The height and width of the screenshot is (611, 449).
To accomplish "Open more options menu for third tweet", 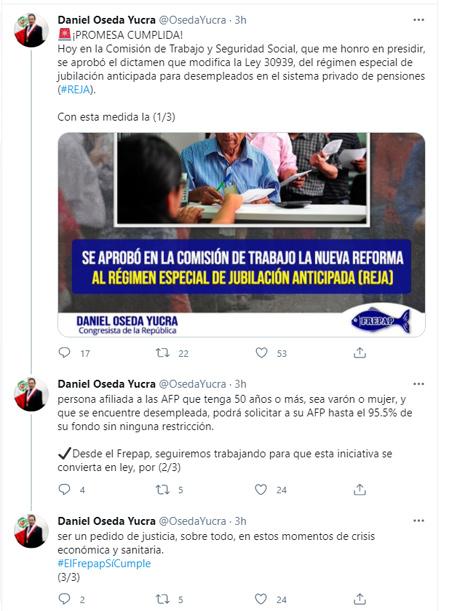I will pos(418,521).
